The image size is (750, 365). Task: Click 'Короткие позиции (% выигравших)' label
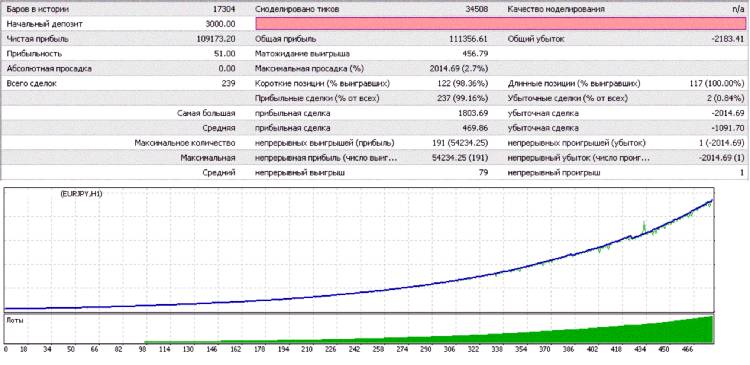click(322, 83)
